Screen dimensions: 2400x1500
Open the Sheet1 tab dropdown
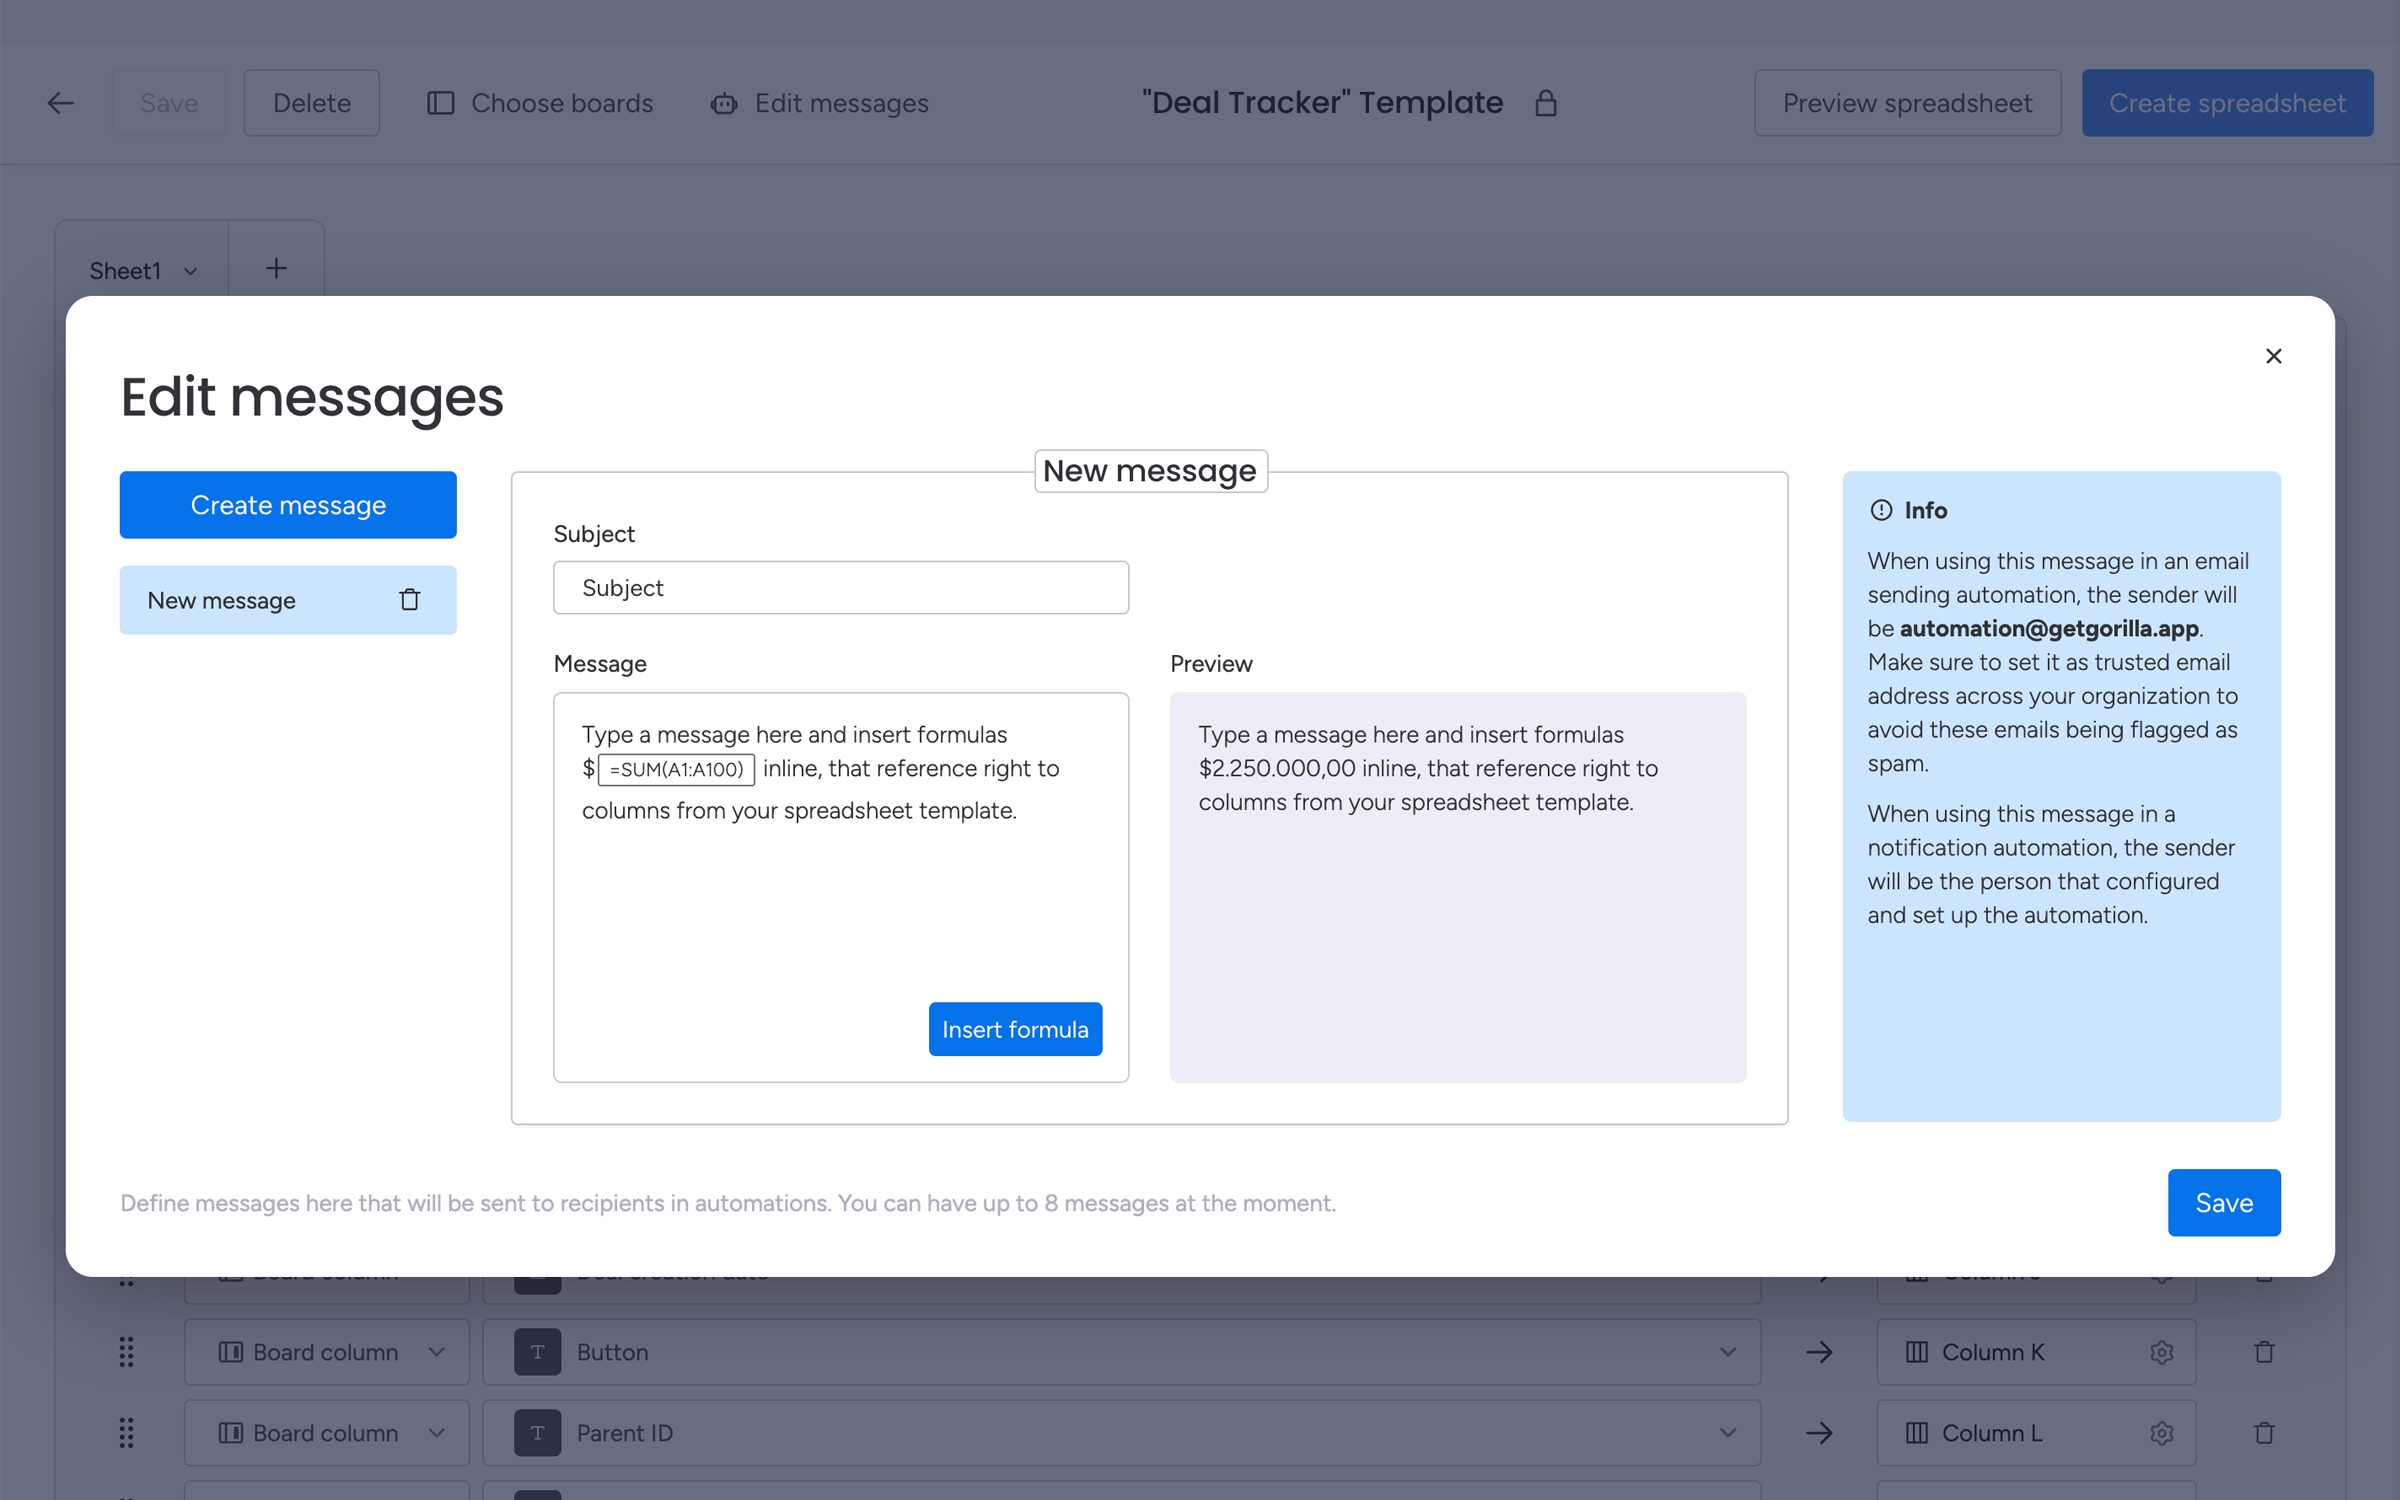(x=191, y=271)
